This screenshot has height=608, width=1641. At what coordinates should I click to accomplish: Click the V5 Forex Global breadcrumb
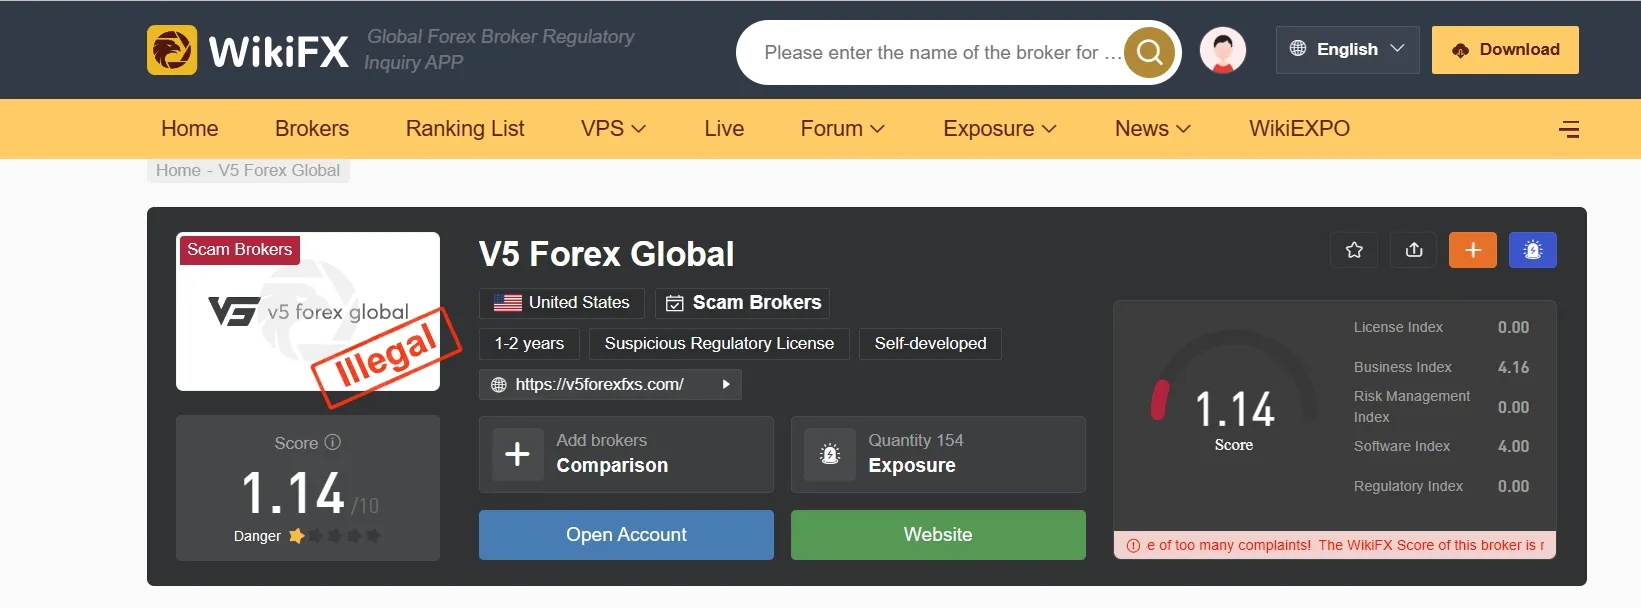click(279, 170)
